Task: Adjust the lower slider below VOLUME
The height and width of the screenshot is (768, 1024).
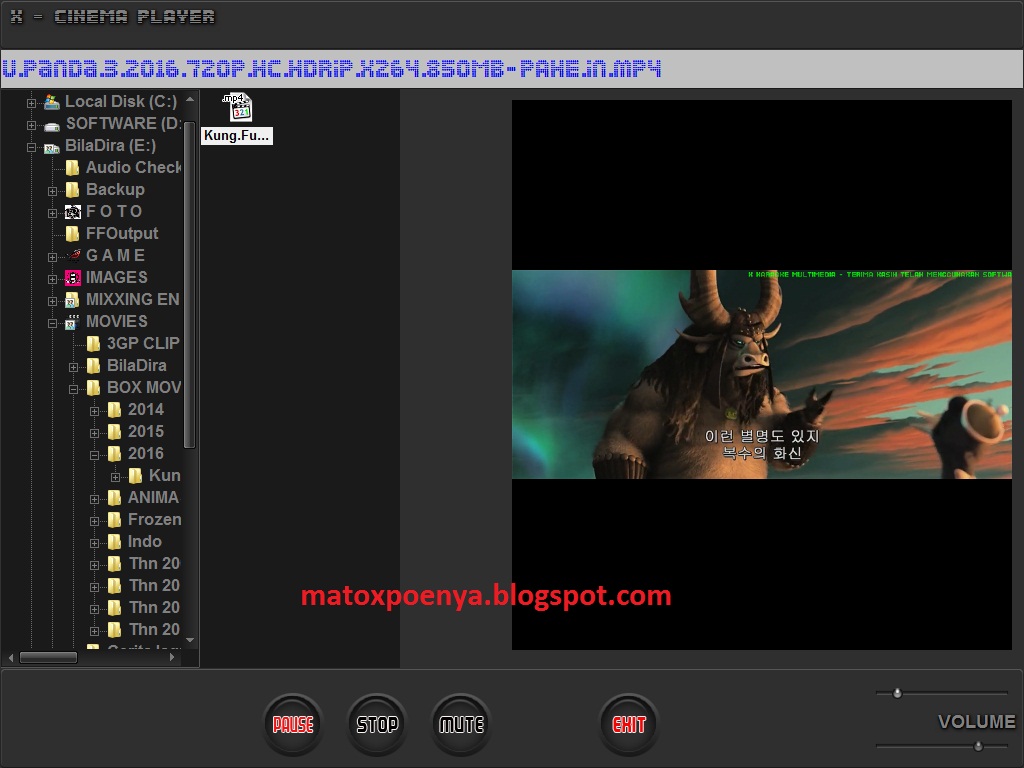Action: [978, 746]
